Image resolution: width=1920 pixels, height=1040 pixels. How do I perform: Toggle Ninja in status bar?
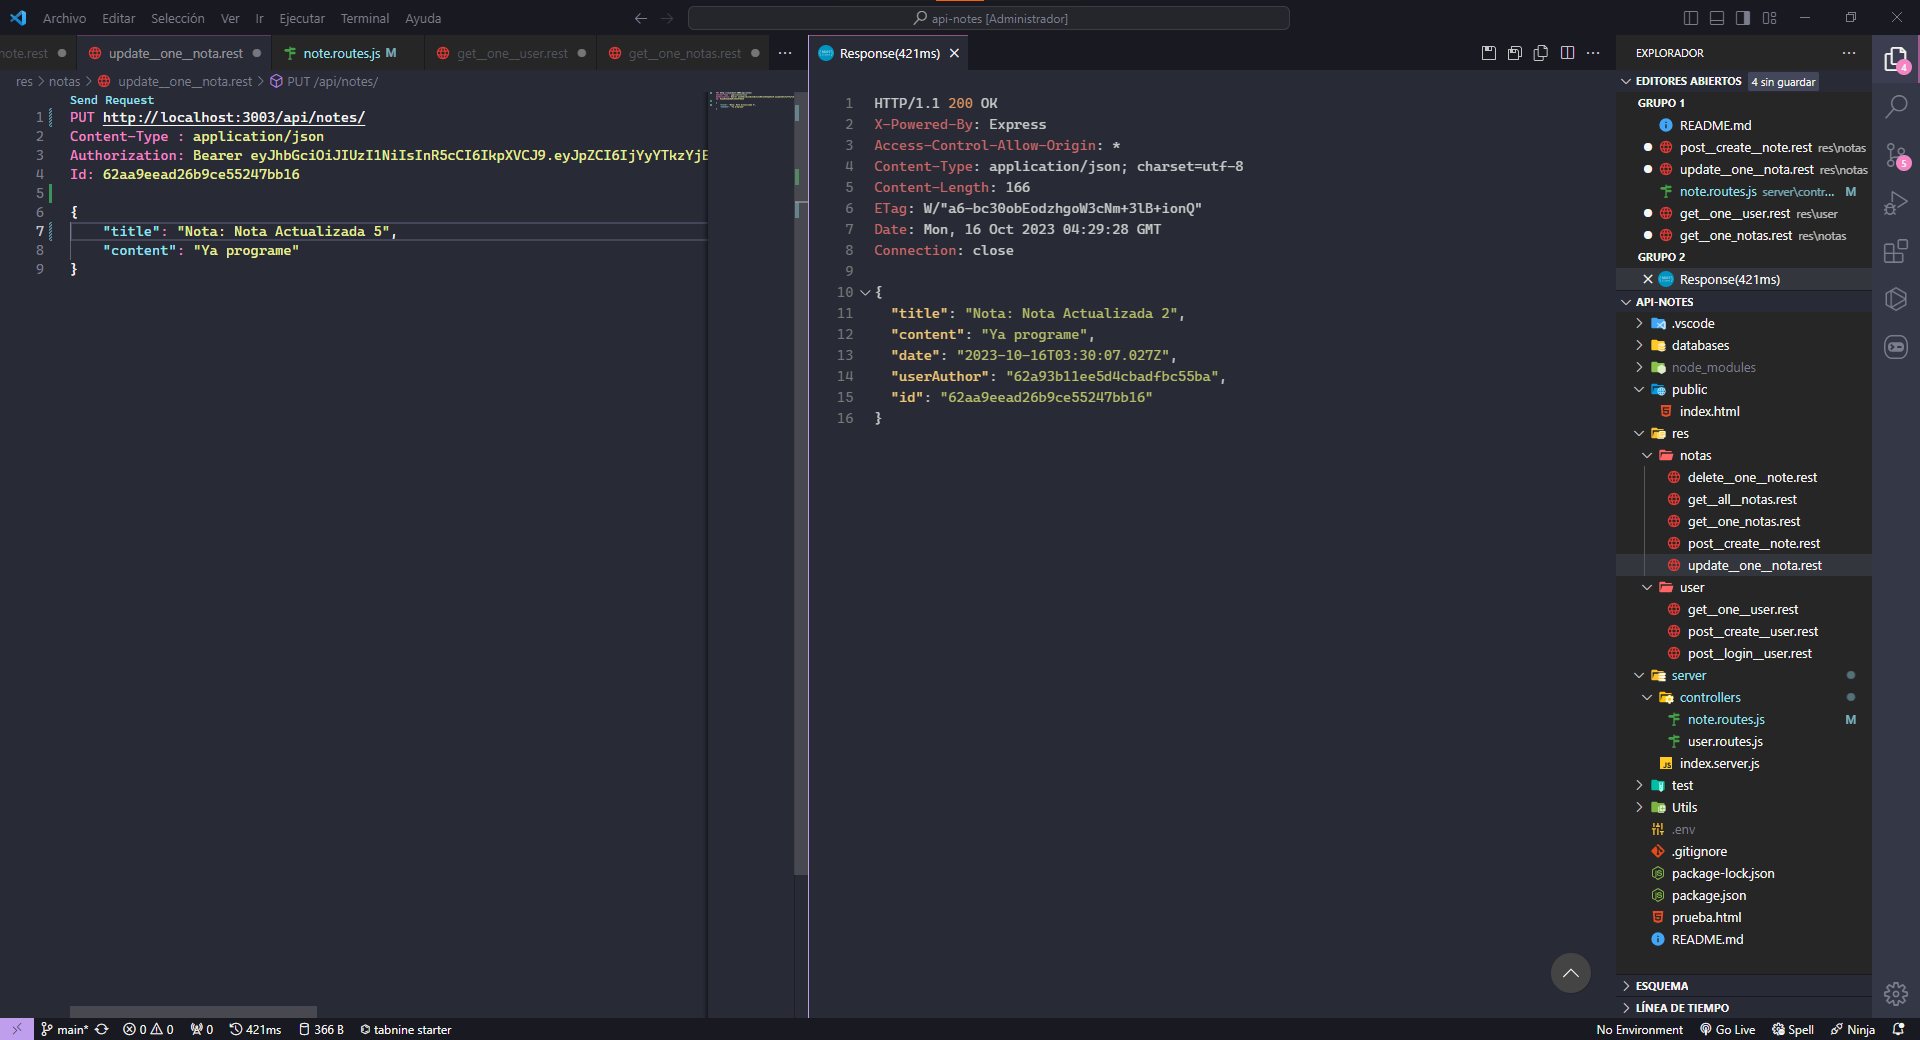pyautogui.click(x=1853, y=1029)
